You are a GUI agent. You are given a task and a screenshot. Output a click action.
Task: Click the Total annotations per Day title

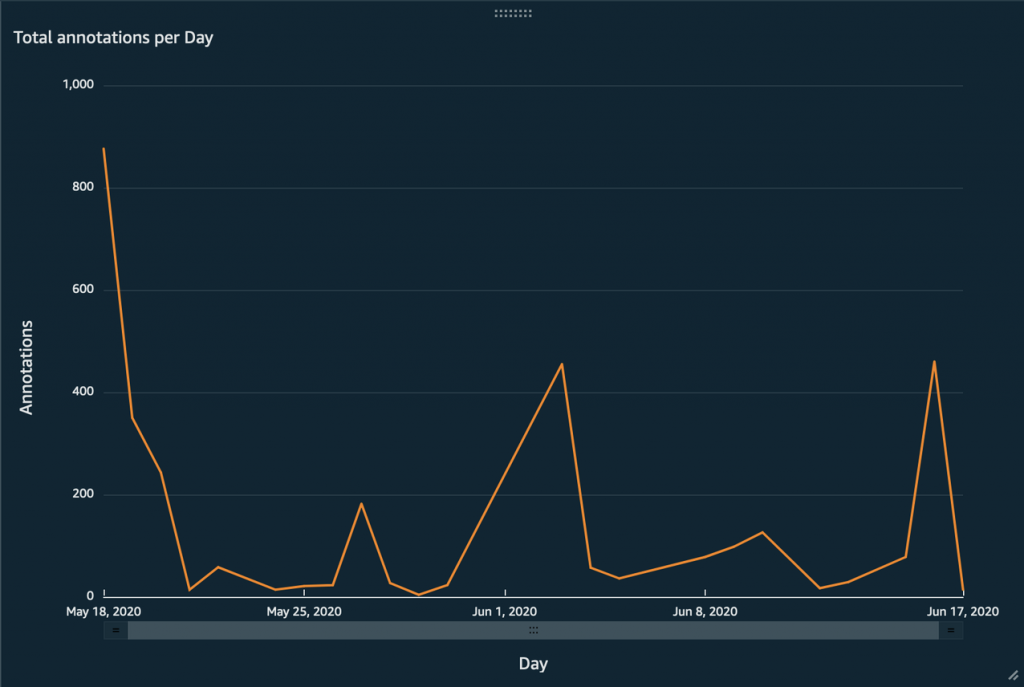coord(113,37)
